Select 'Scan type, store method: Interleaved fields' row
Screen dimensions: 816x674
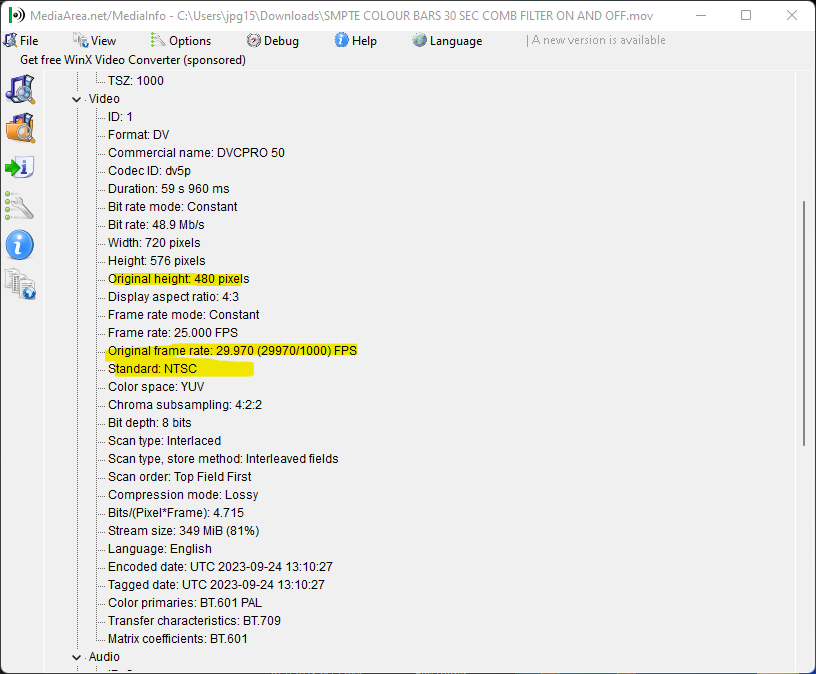tap(223, 459)
